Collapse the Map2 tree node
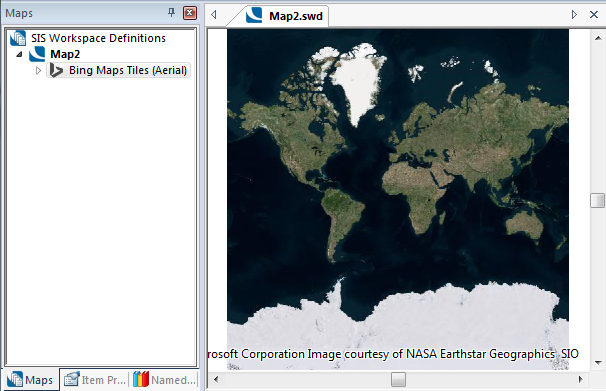 click(19, 54)
